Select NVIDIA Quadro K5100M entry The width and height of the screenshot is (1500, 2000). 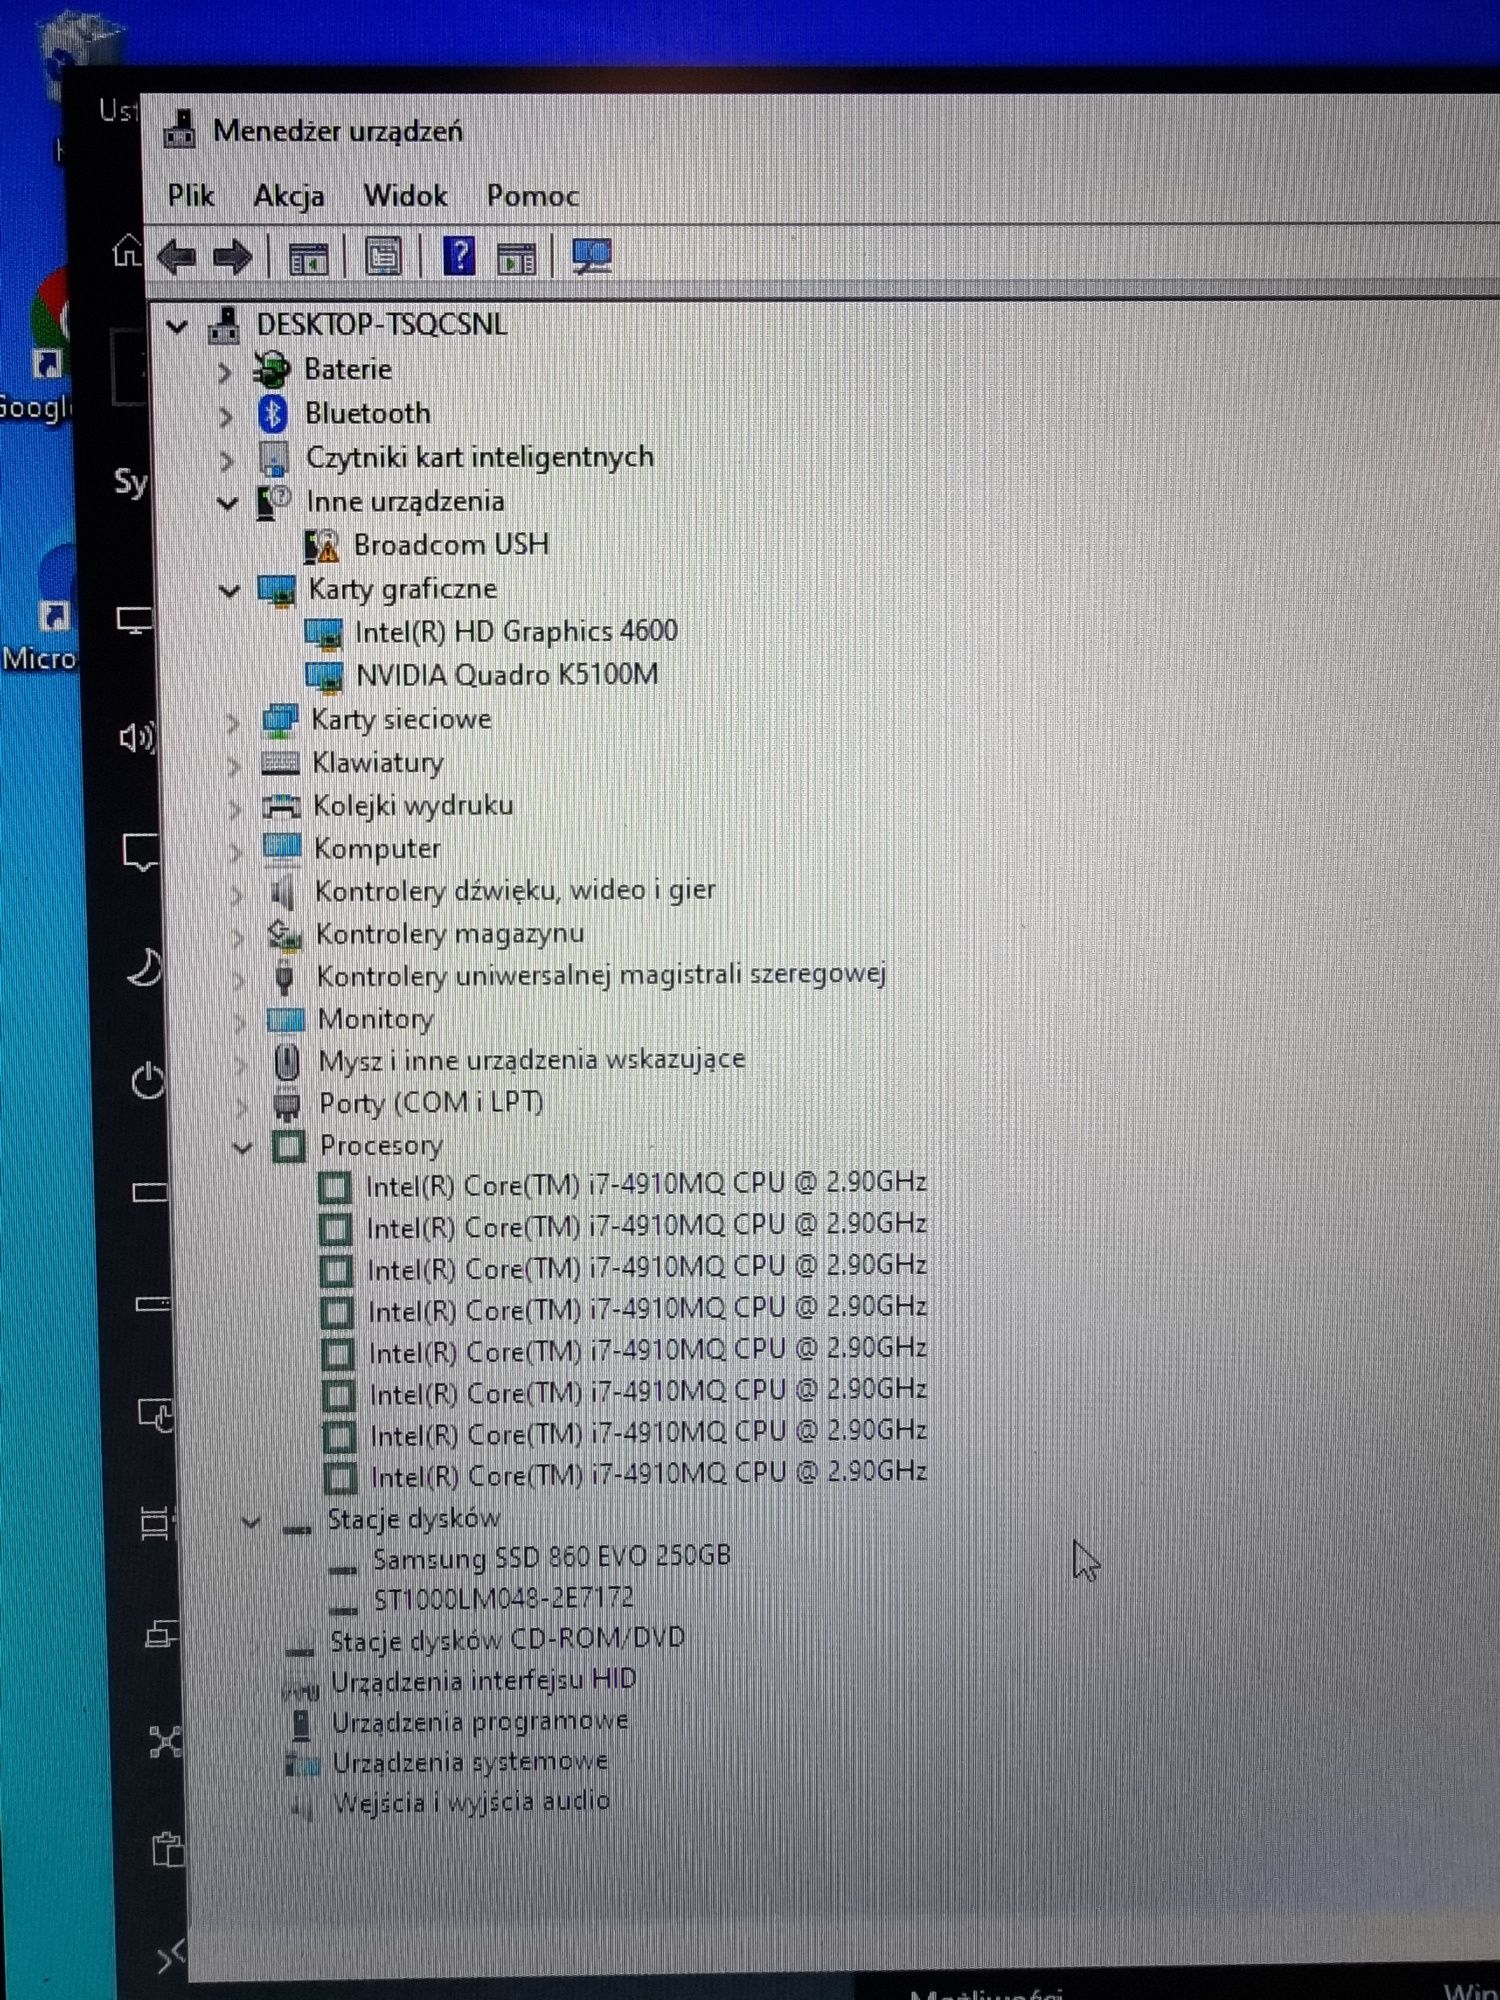point(507,675)
